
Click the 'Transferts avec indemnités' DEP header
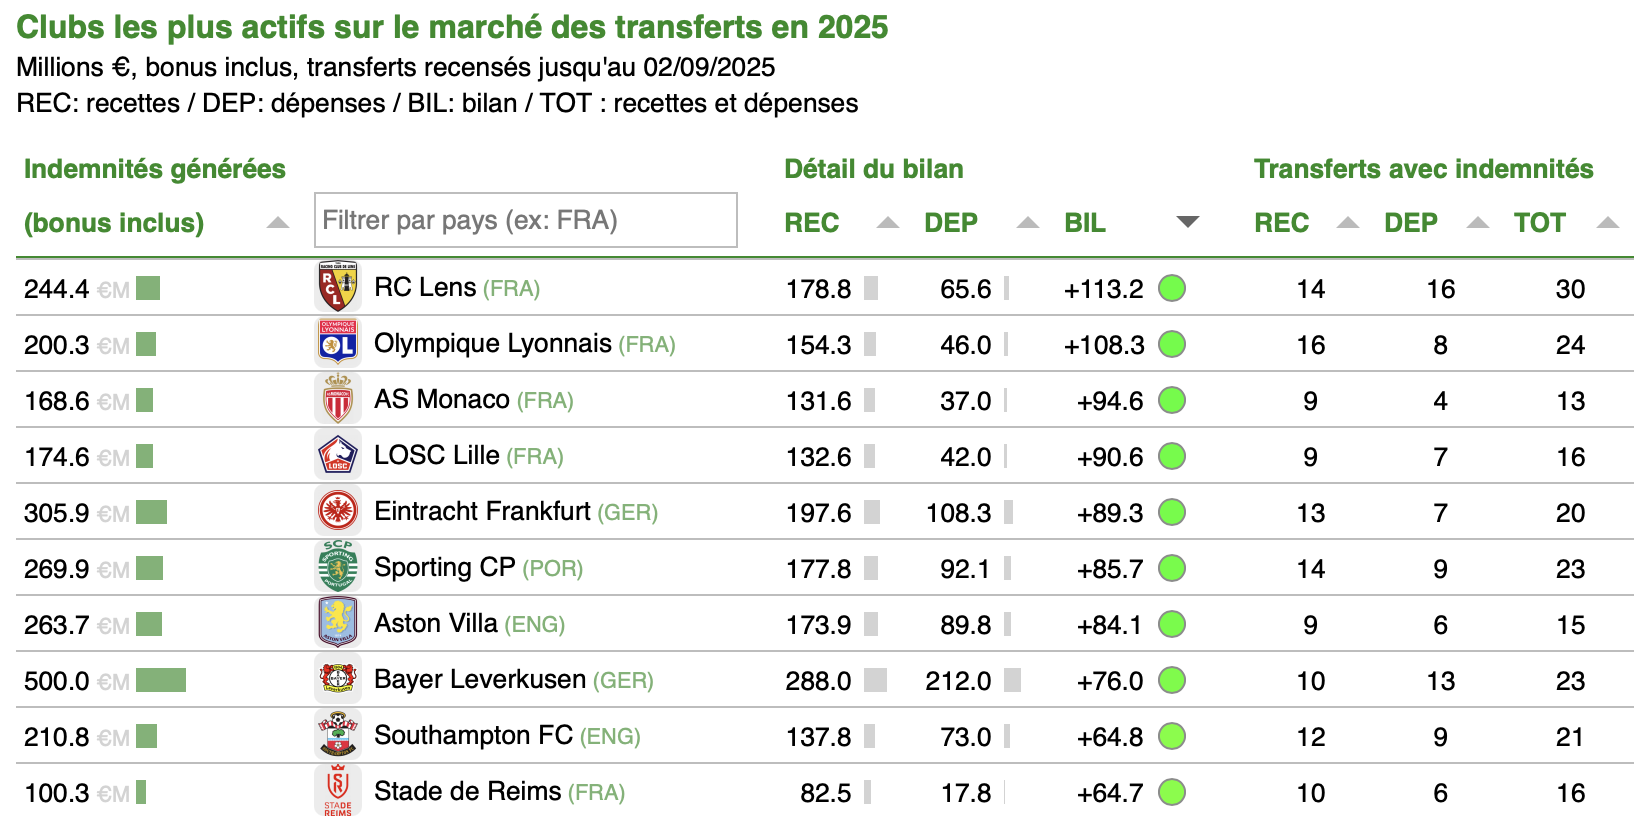pos(1410,223)
